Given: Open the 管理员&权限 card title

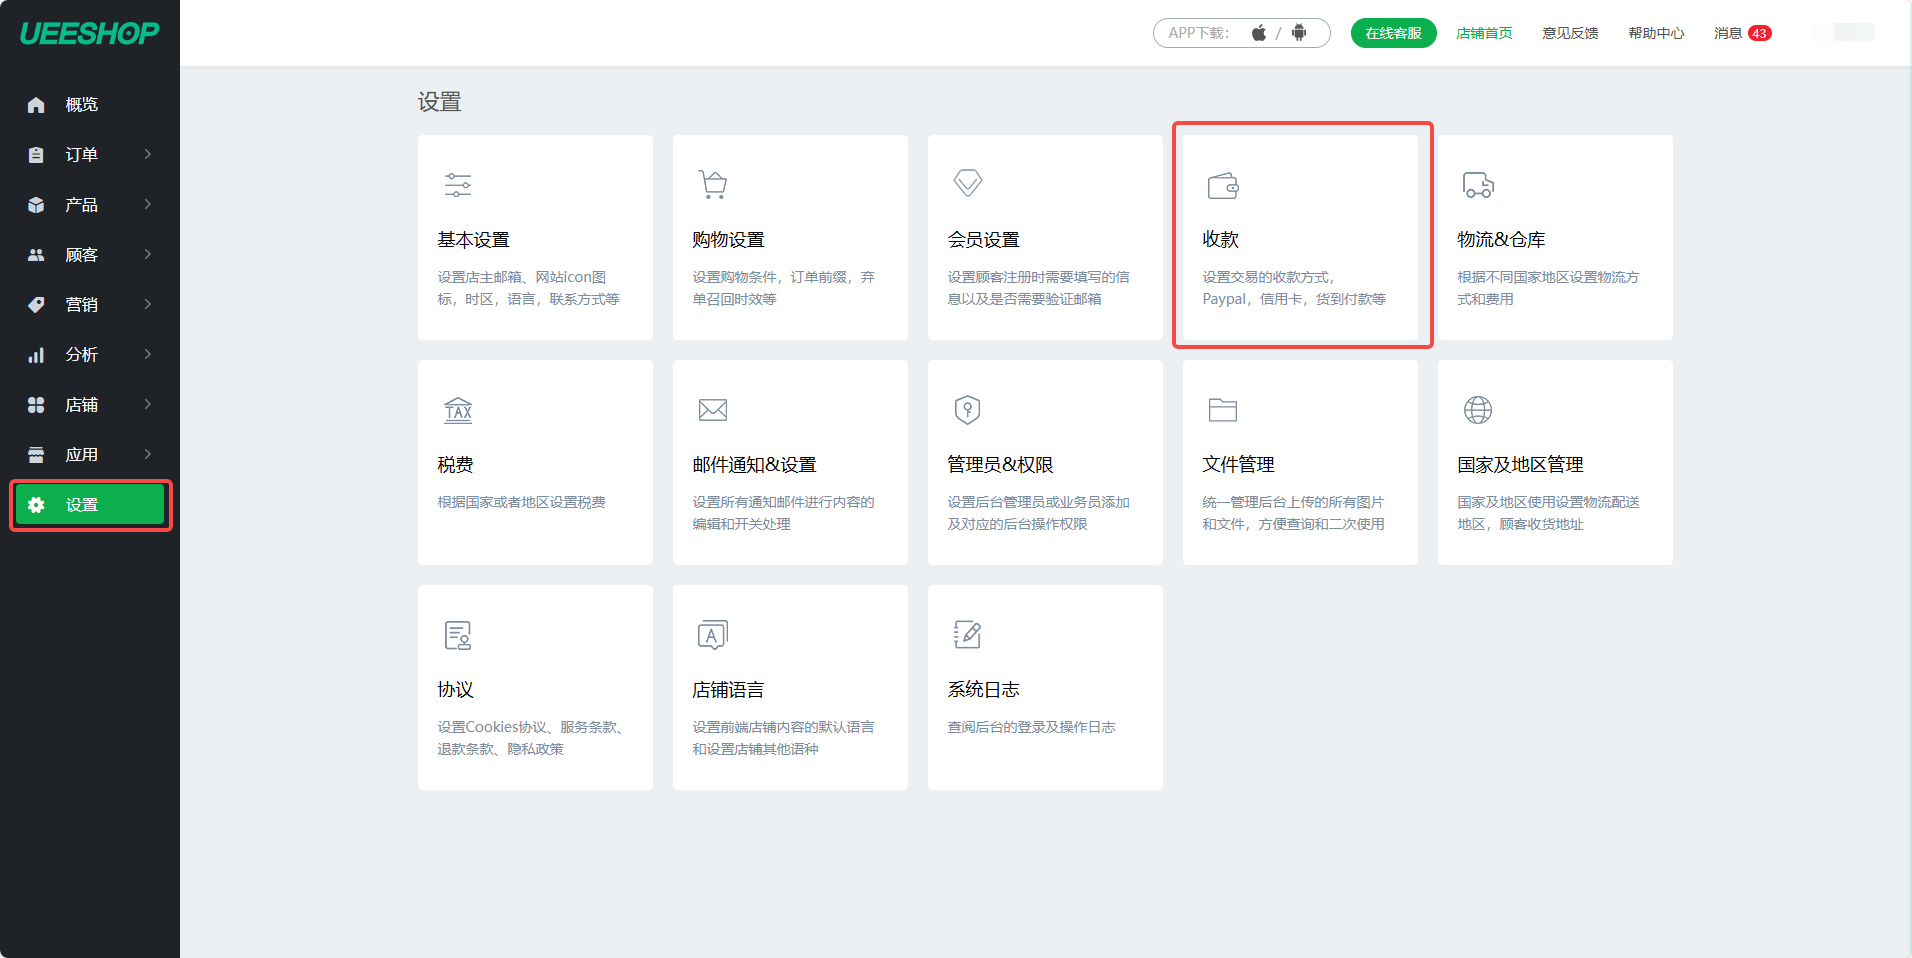Looking at the screenshot, I should pos(1001,465).
